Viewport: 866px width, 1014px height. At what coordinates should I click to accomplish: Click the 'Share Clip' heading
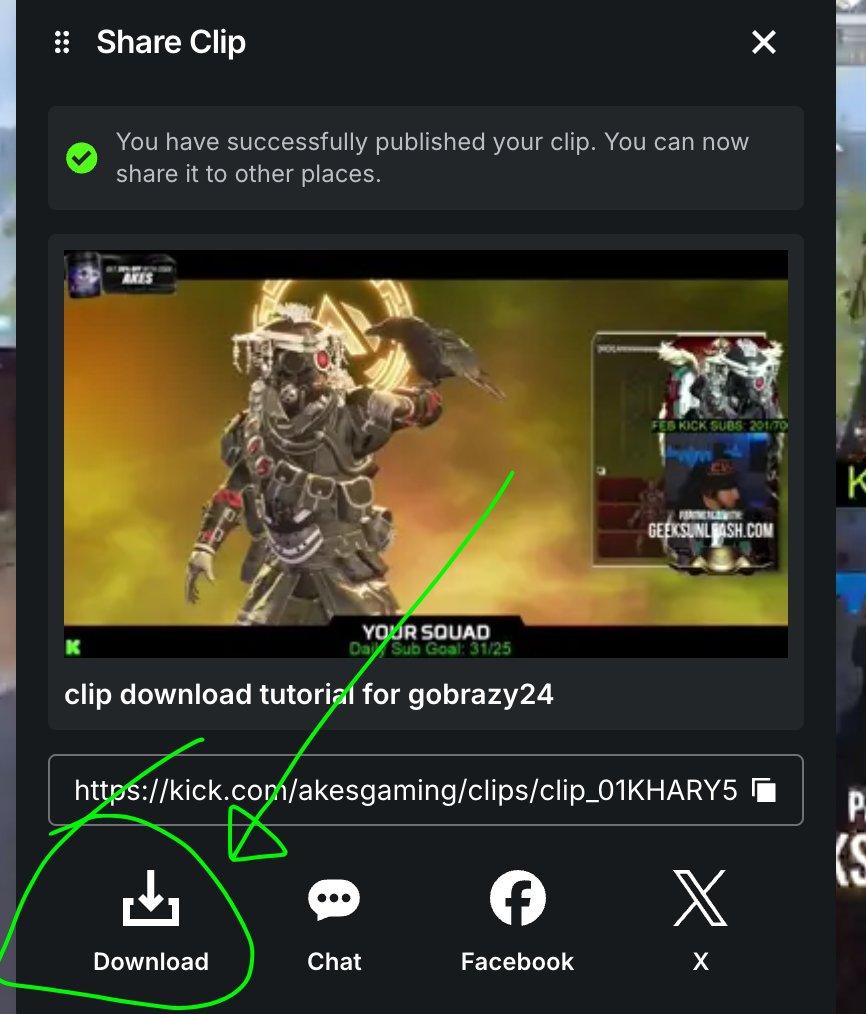click(x=171, y=43)
